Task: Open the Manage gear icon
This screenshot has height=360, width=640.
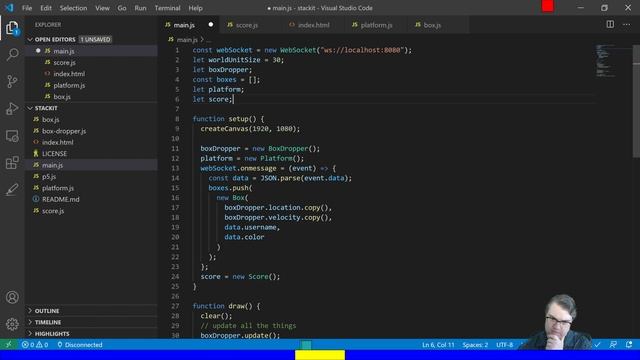Action: (x=12, y=324)
